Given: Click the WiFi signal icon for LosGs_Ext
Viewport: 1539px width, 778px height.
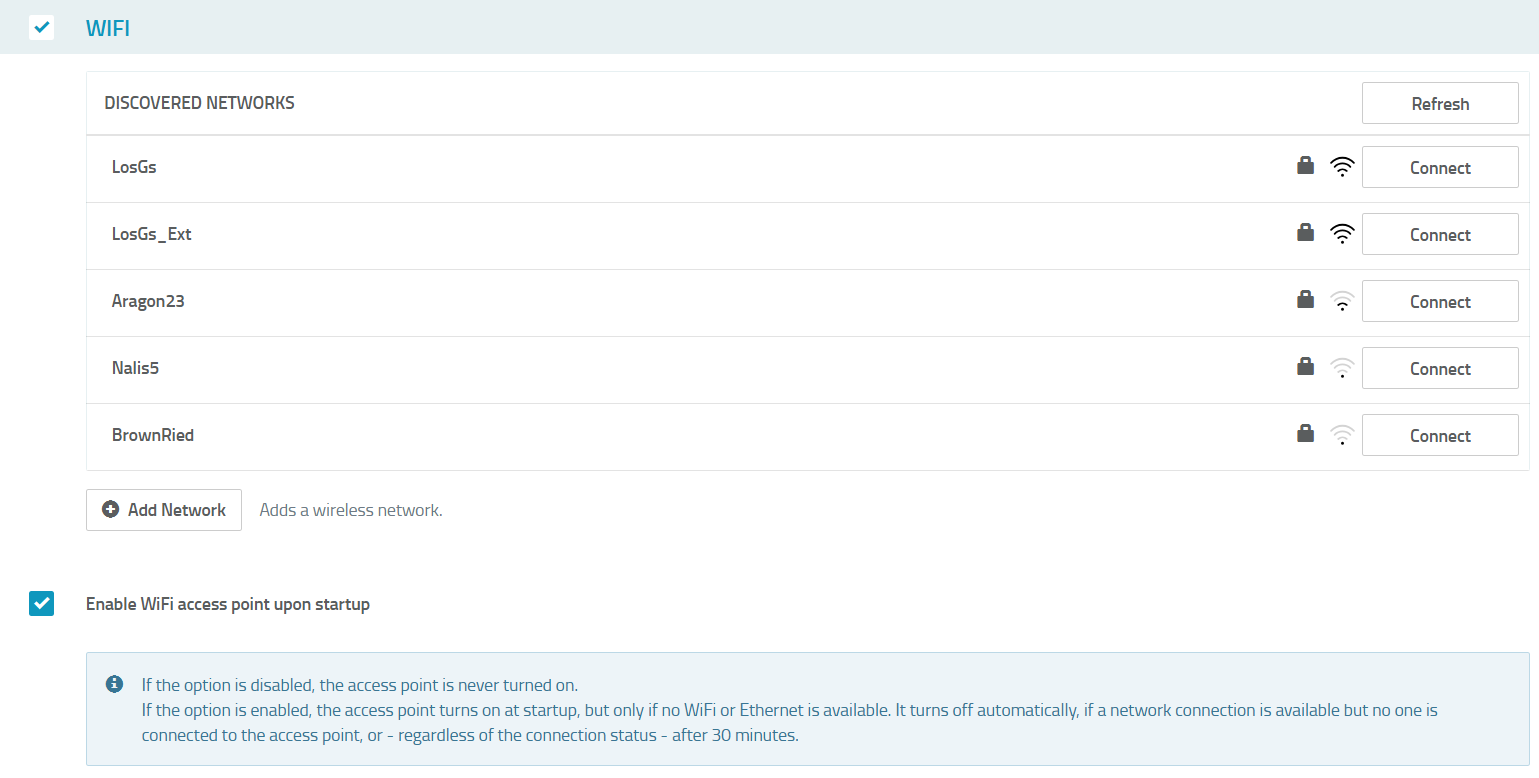Looking at the screenshot, I should [1341, 233].
